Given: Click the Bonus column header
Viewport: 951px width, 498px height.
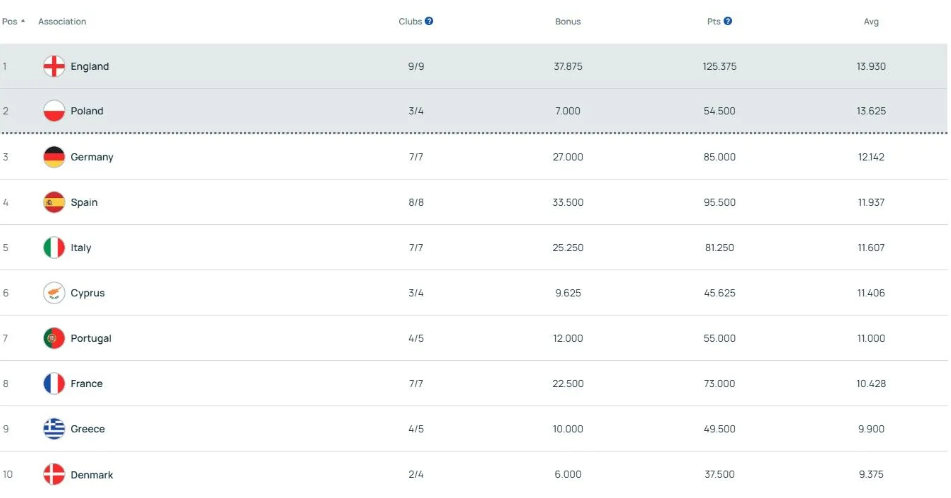Looking at the screenshot, I should coord(568,21).
